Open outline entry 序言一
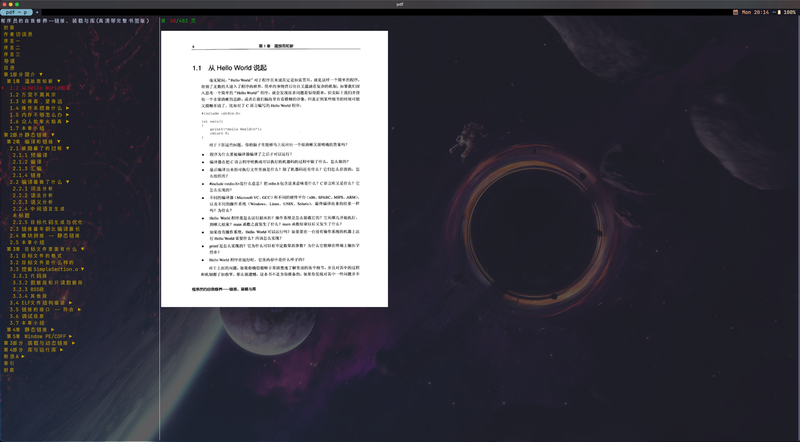Viewport: 800px width, 442px height. (x=12, y=41)
